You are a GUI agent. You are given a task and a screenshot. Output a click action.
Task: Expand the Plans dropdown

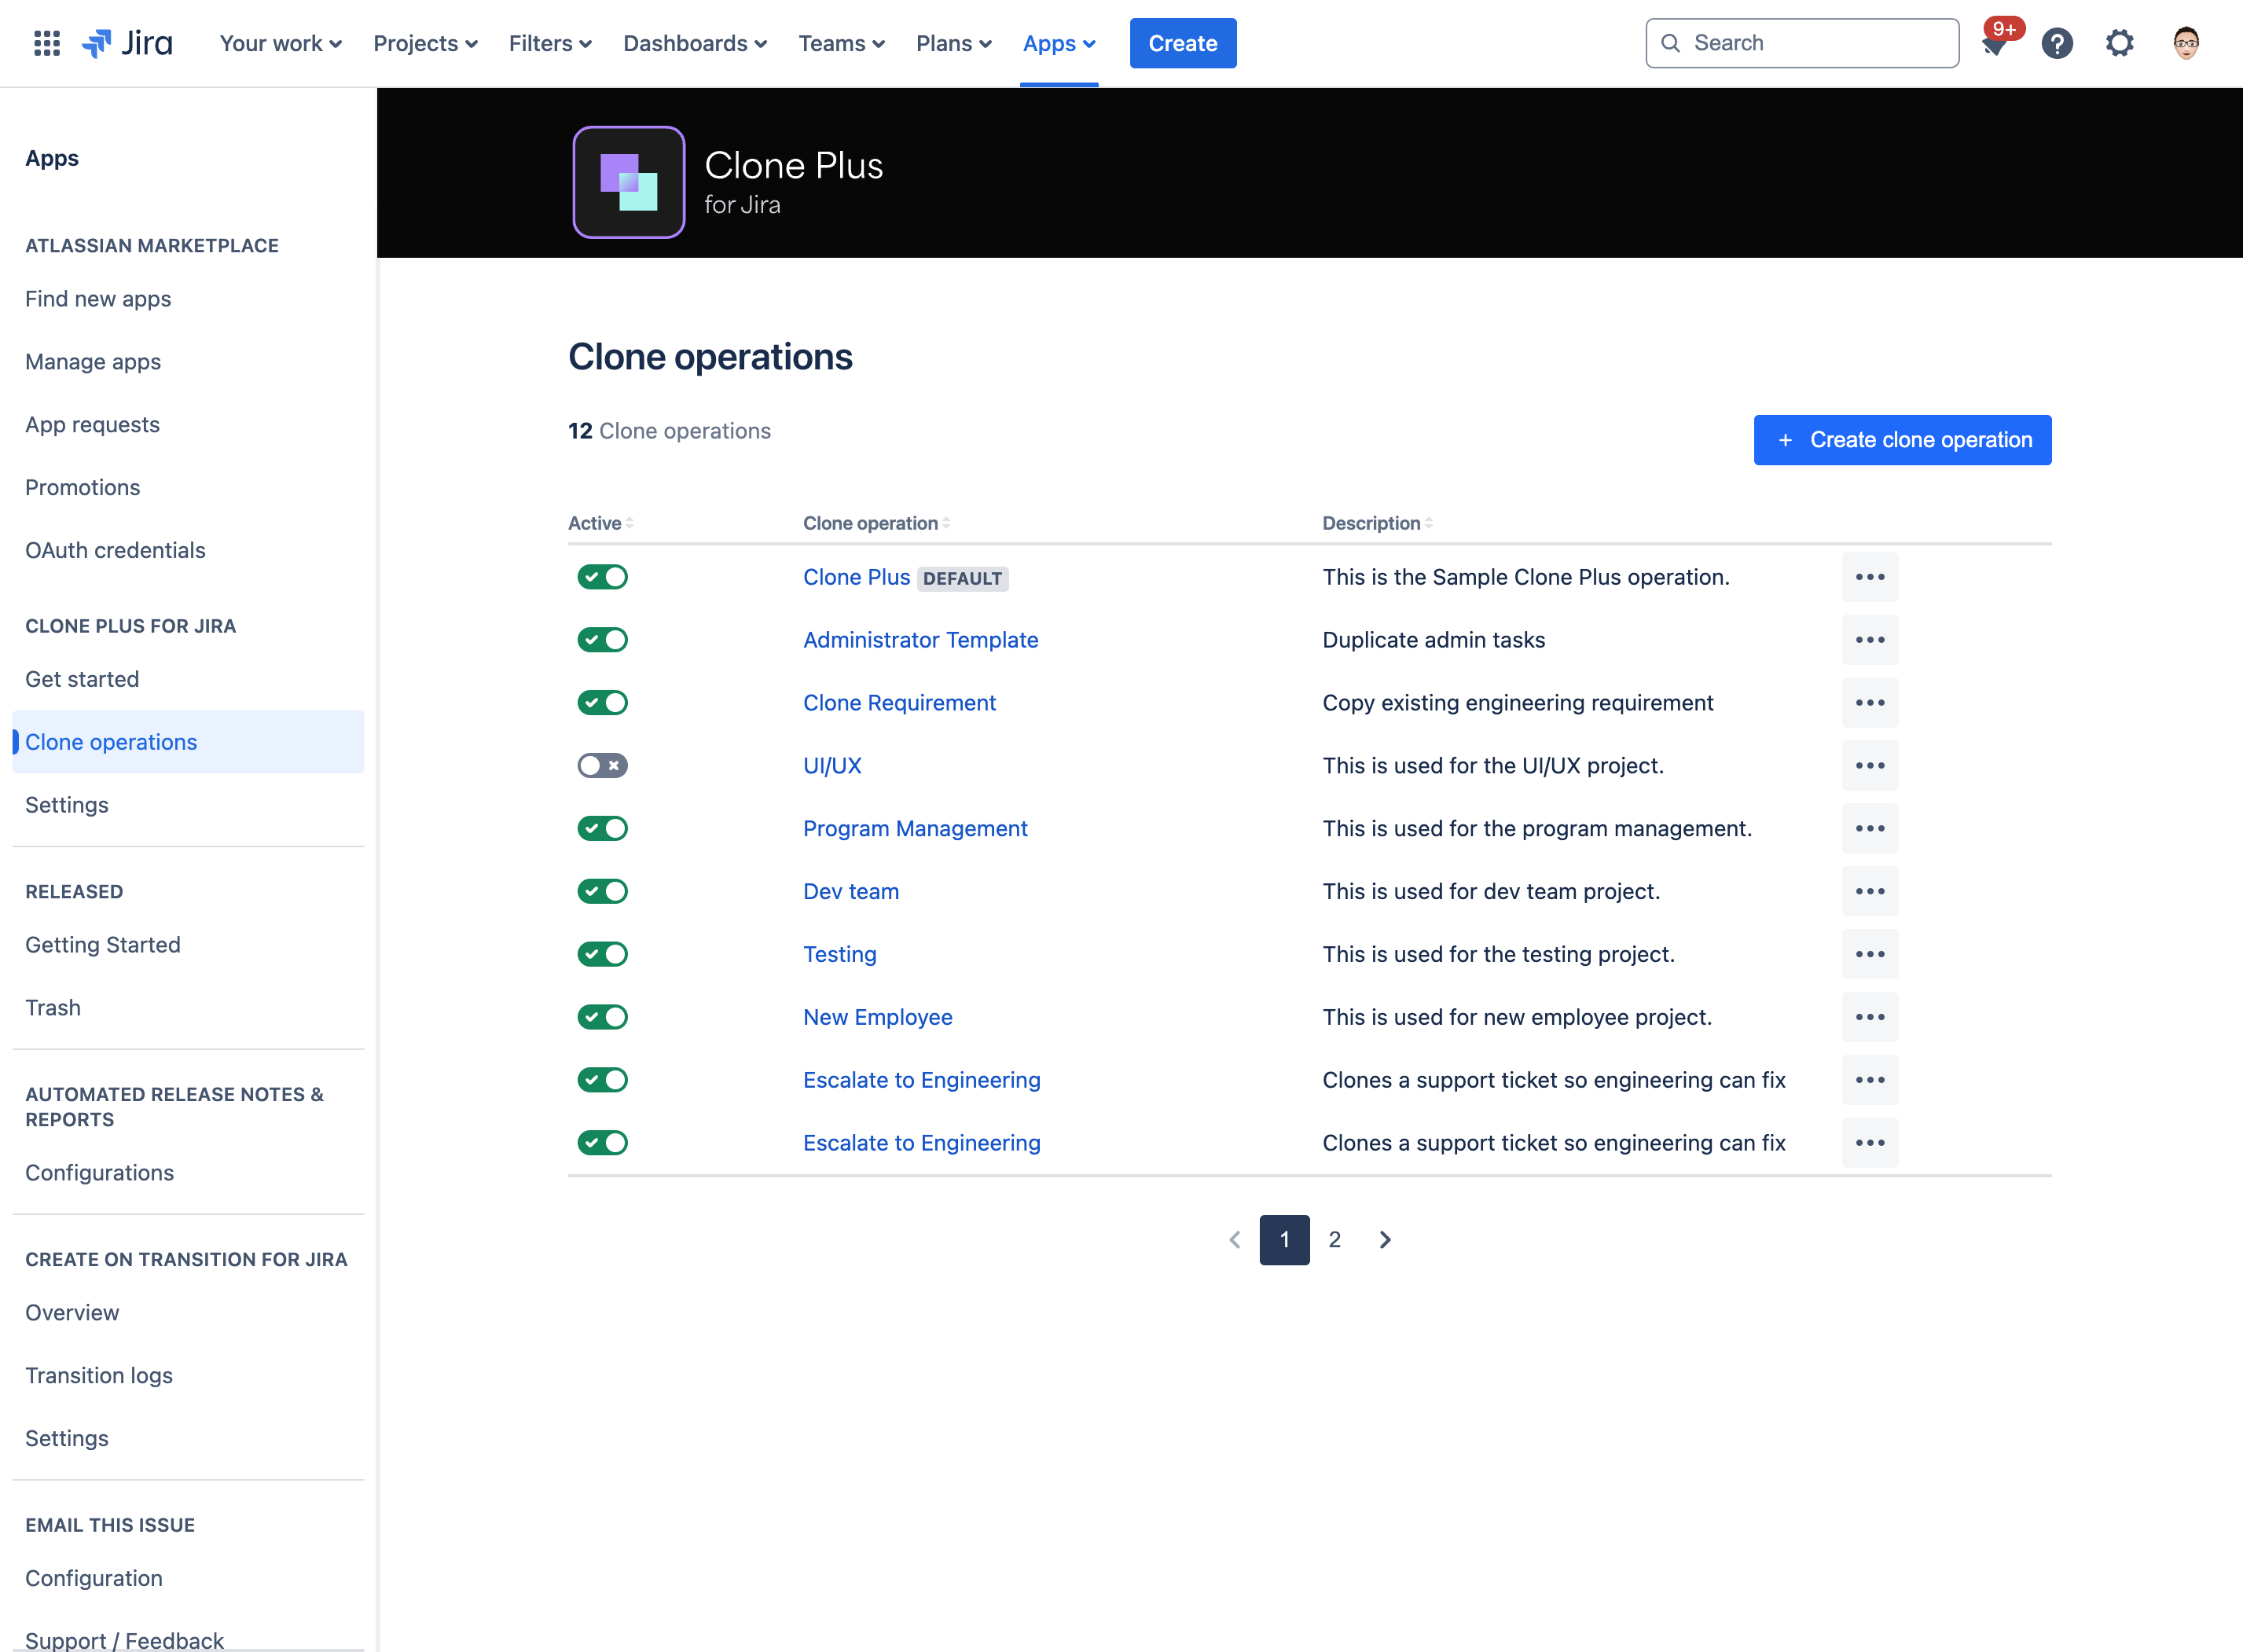[954, 43]
